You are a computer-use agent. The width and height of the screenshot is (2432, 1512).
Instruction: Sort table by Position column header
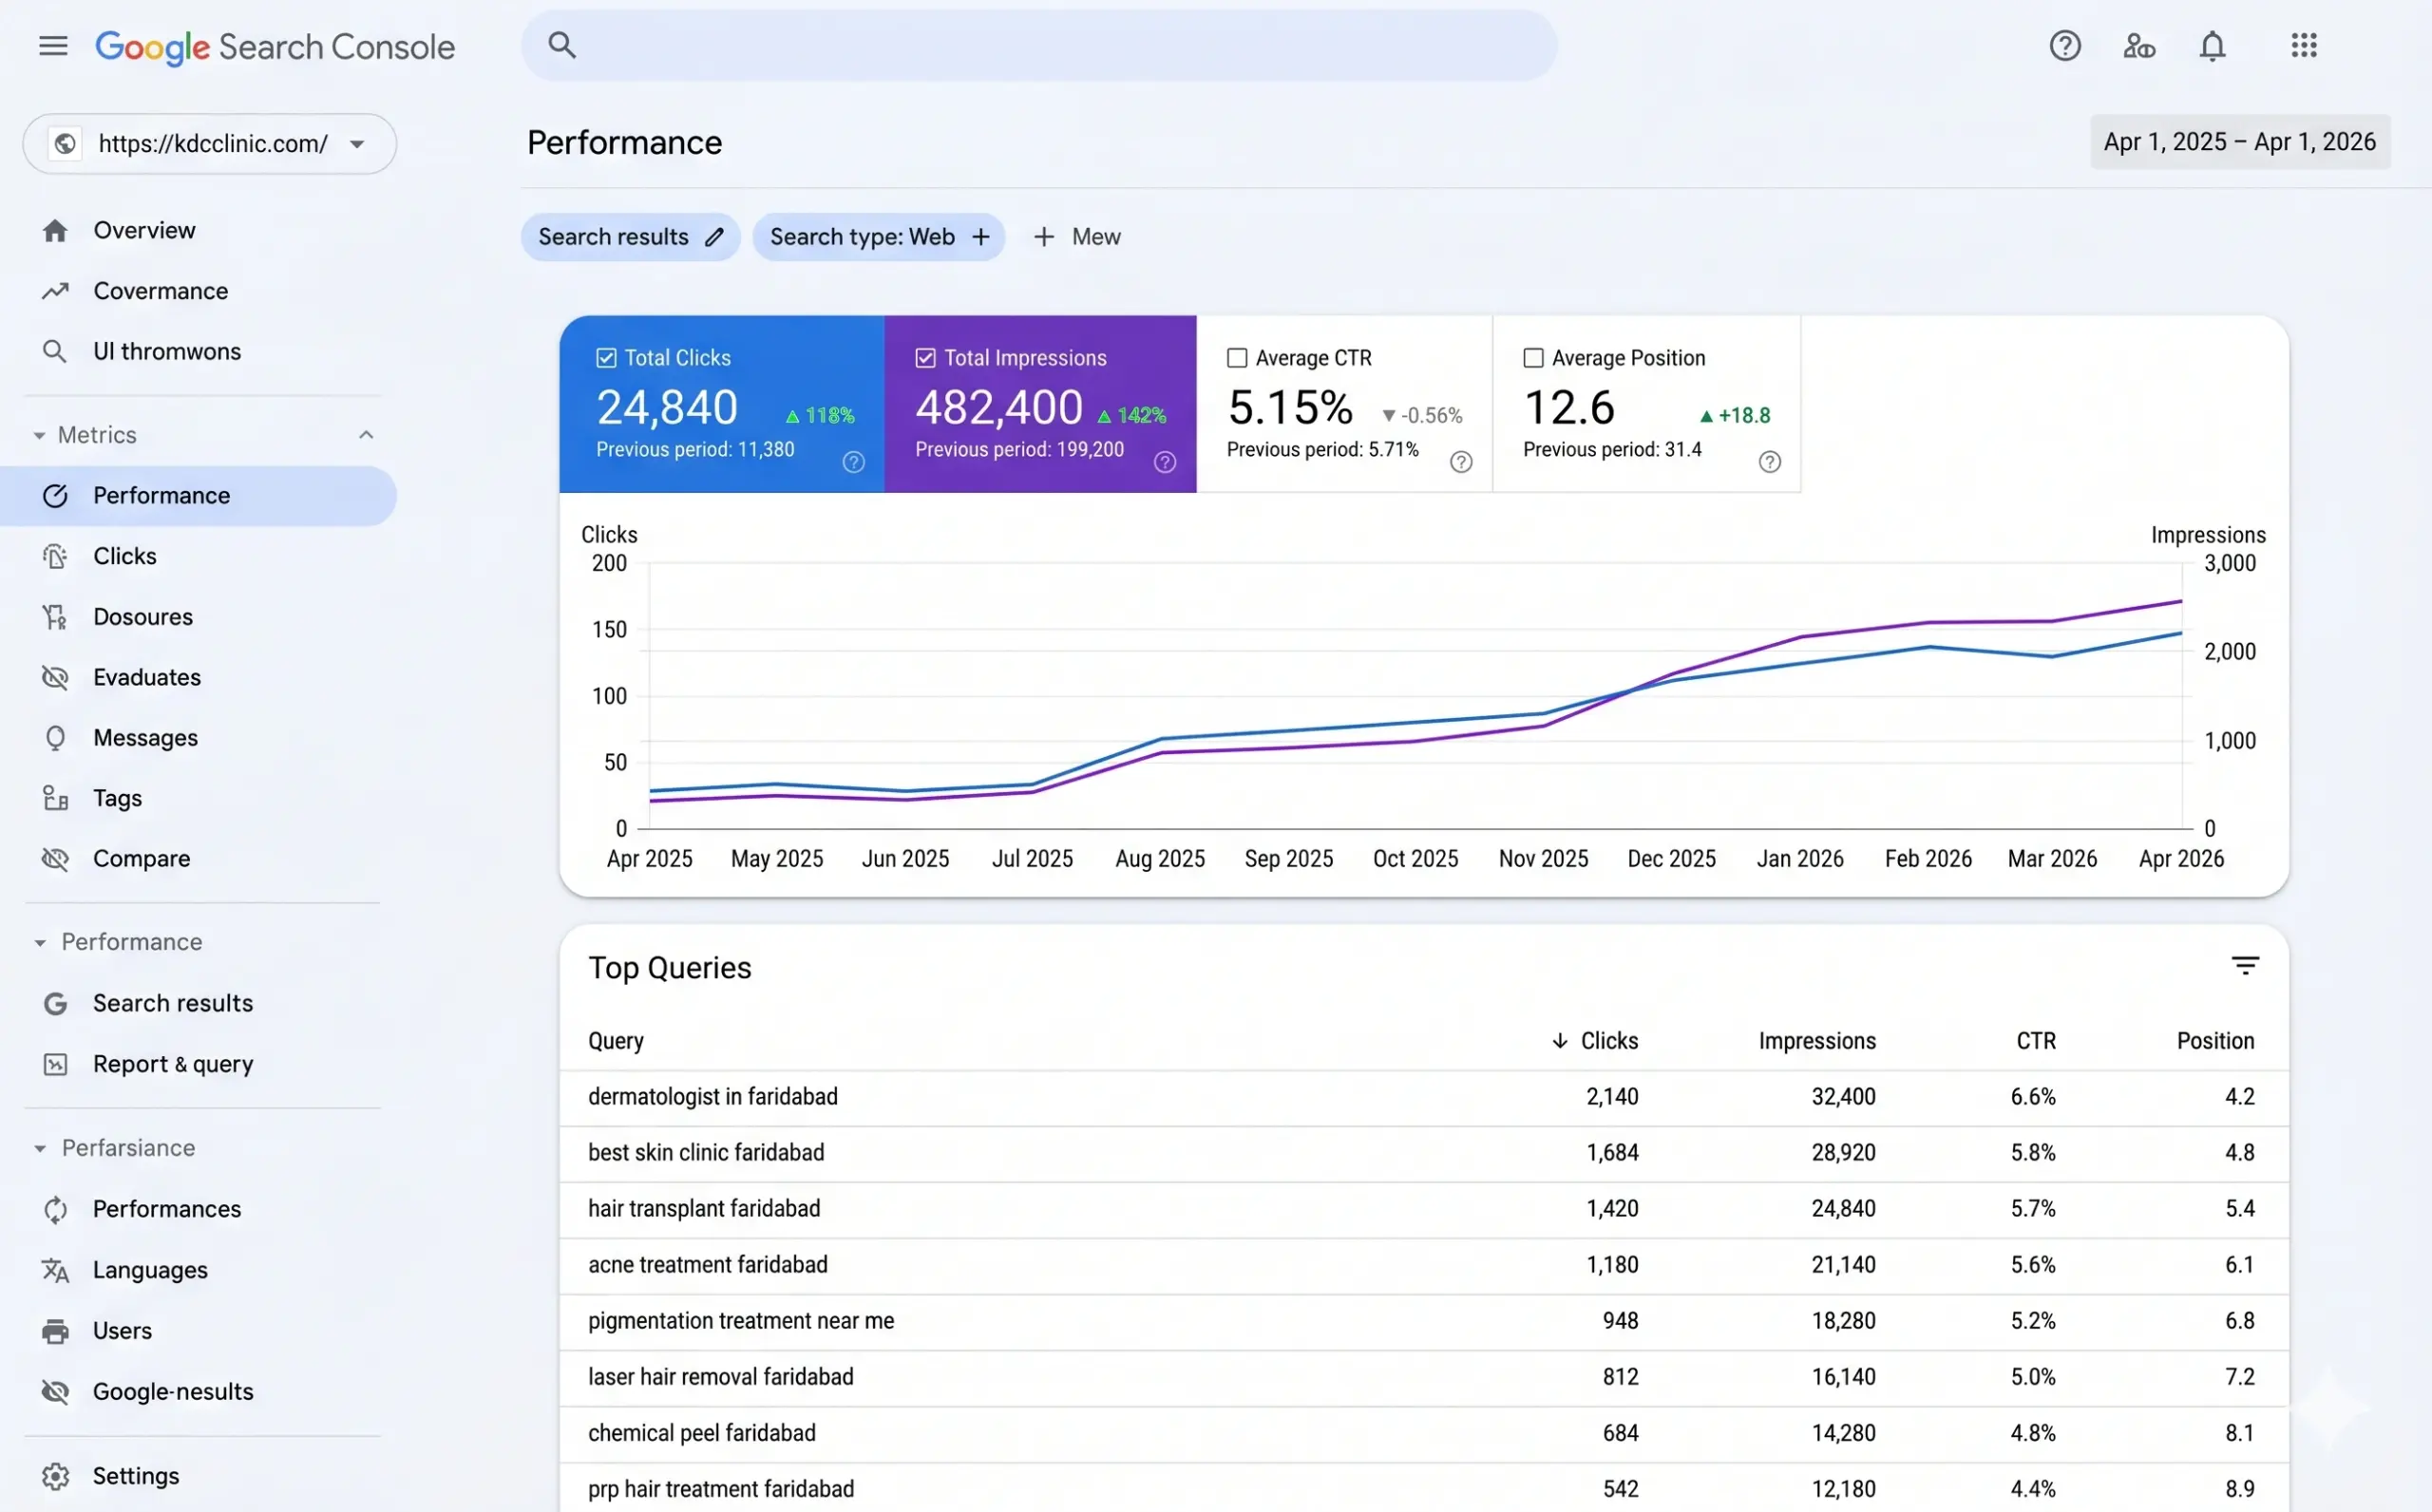(2215, 1041)
